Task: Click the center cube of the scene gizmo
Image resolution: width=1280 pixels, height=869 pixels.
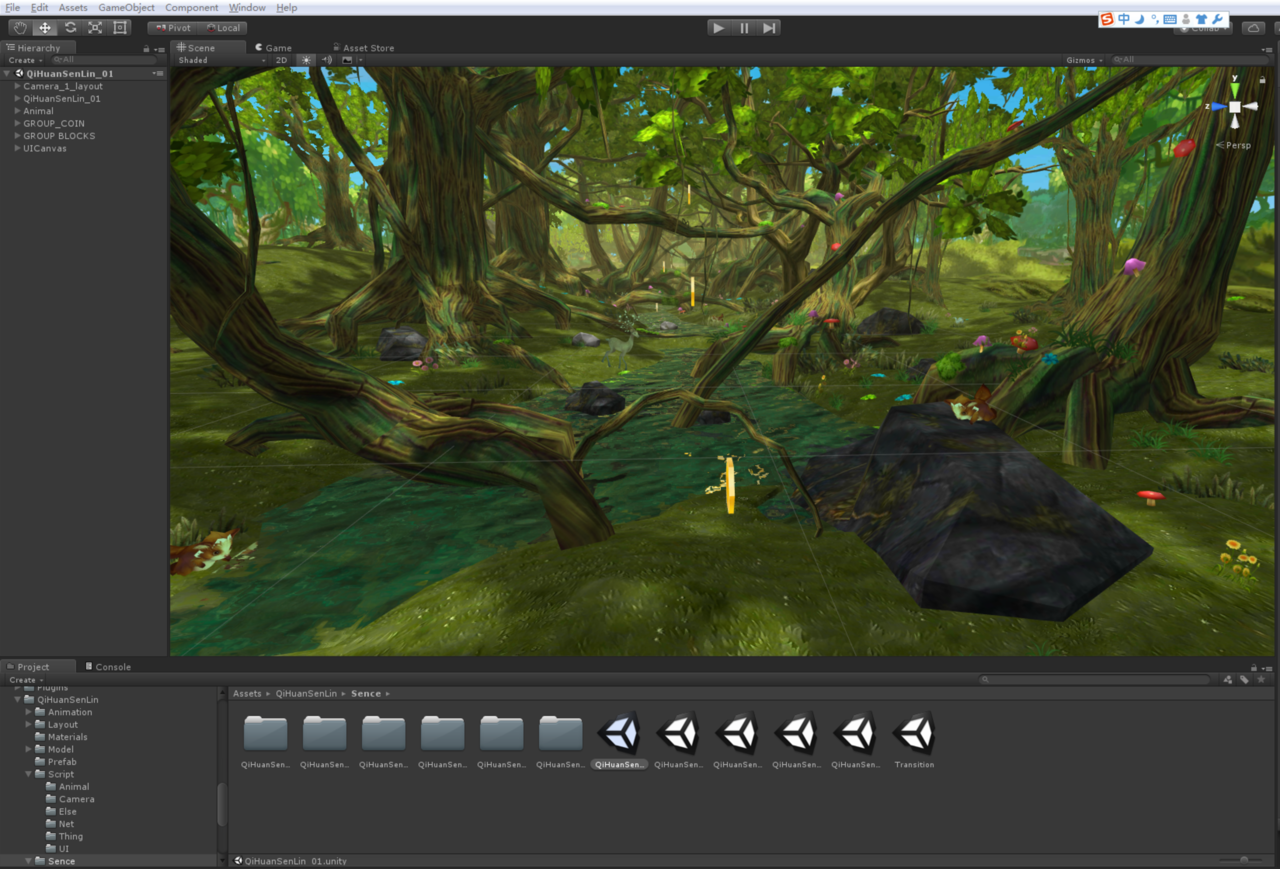Action: click(x=1235, y=107)
